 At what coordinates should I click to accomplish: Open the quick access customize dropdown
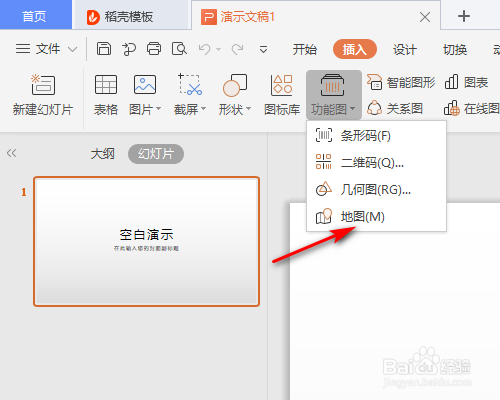tap(263, 50)
